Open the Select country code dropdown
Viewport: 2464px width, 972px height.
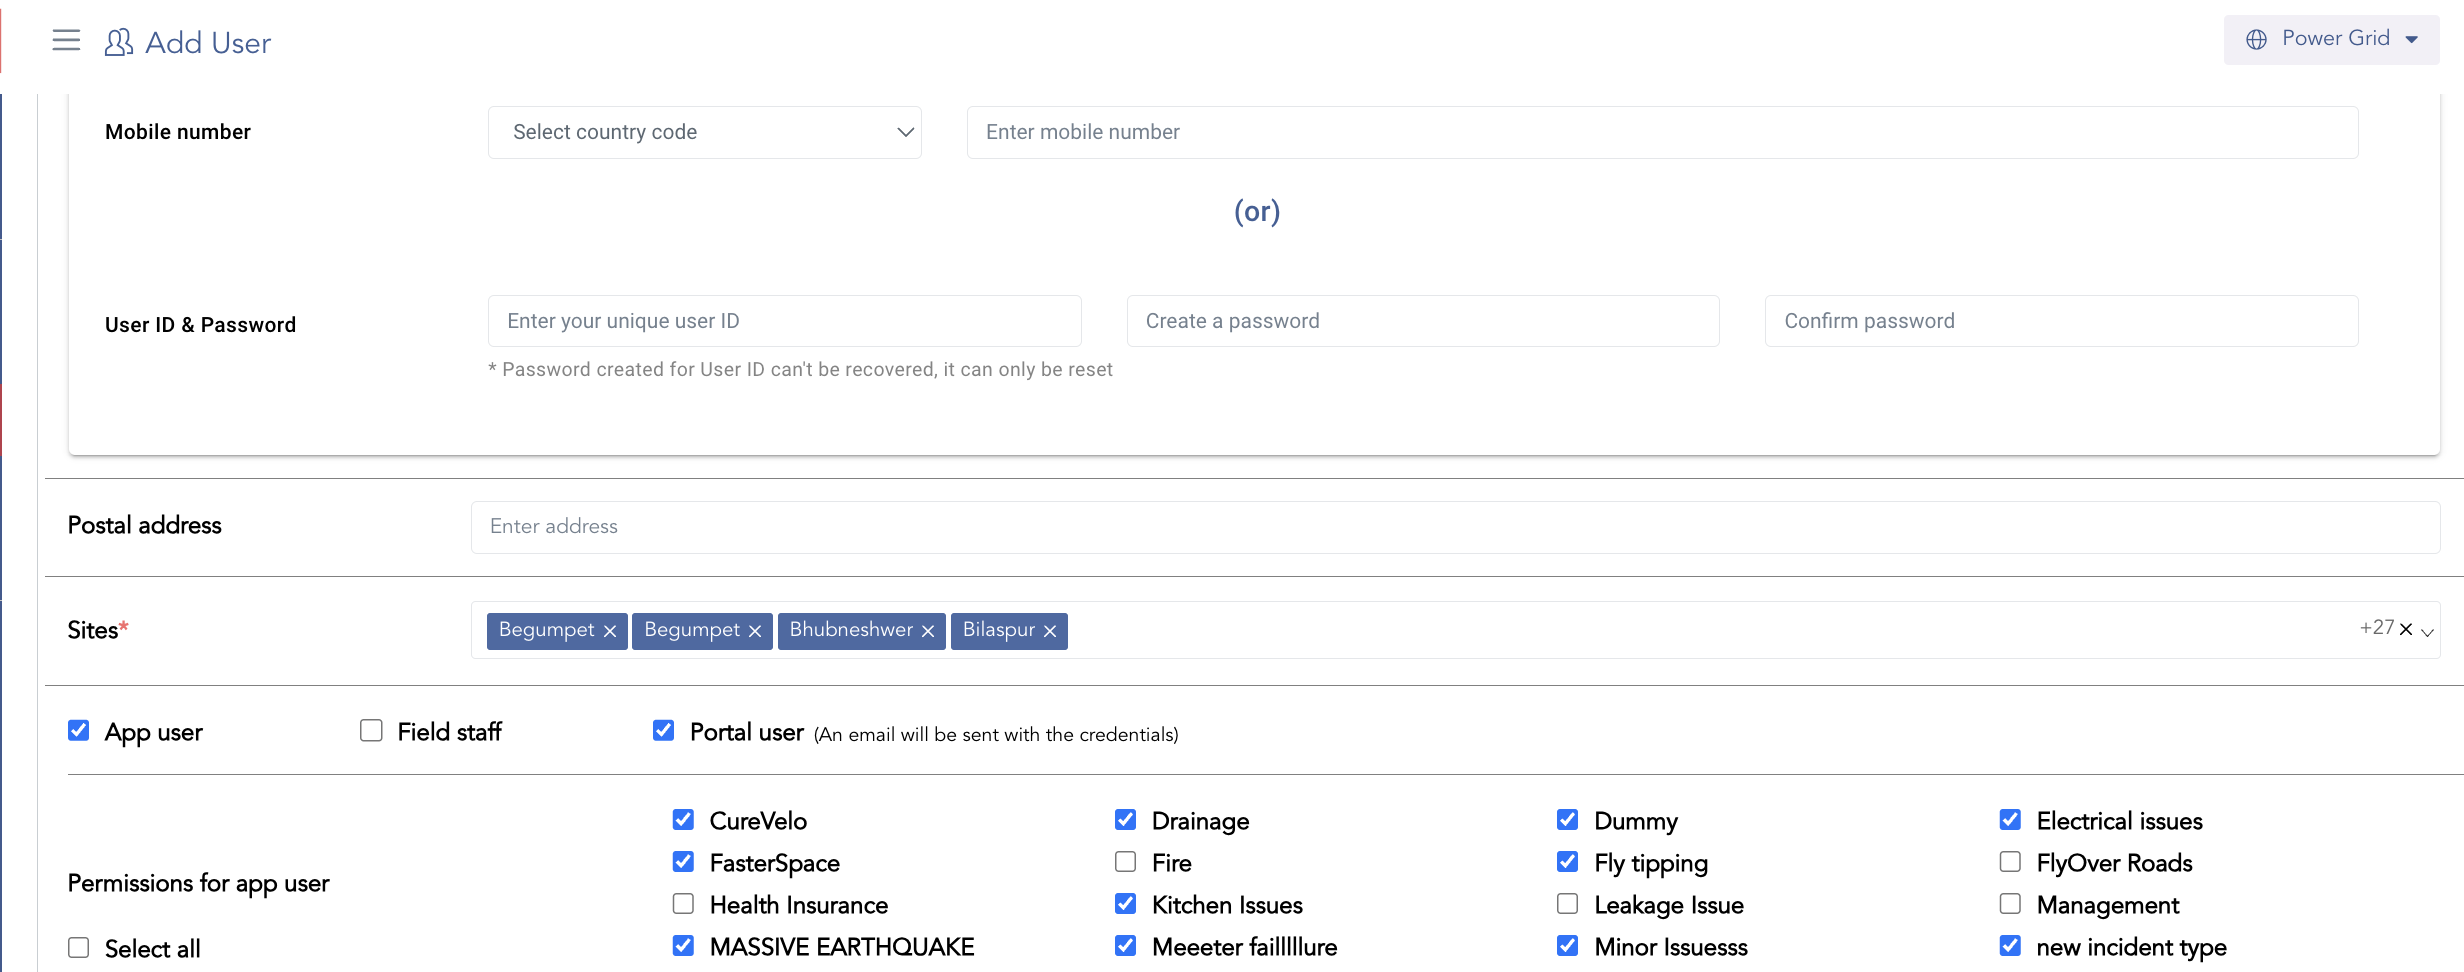coord(704,132)
